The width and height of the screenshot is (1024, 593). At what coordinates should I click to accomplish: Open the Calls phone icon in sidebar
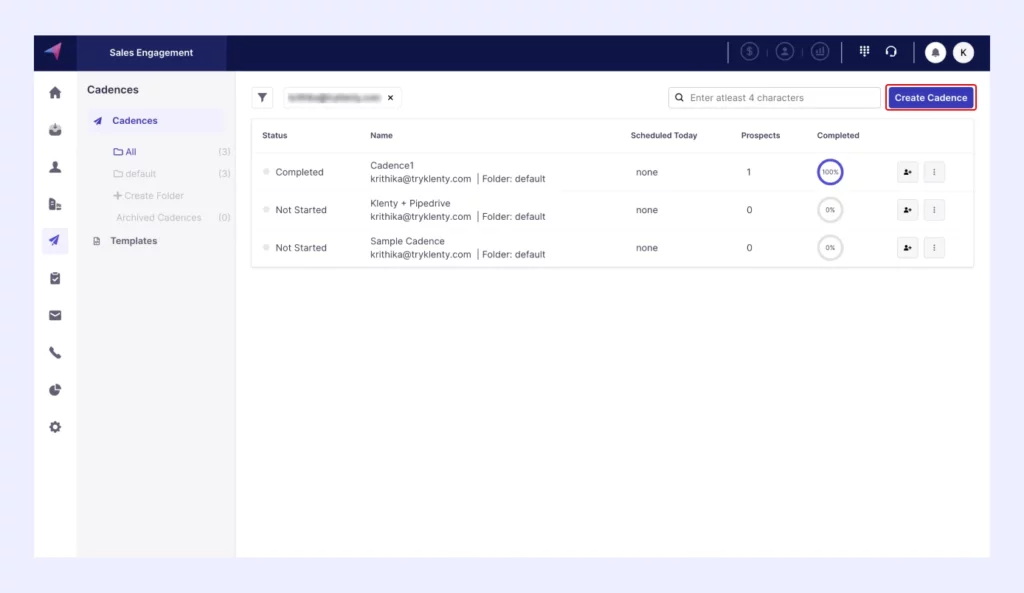tap(55, 353)
